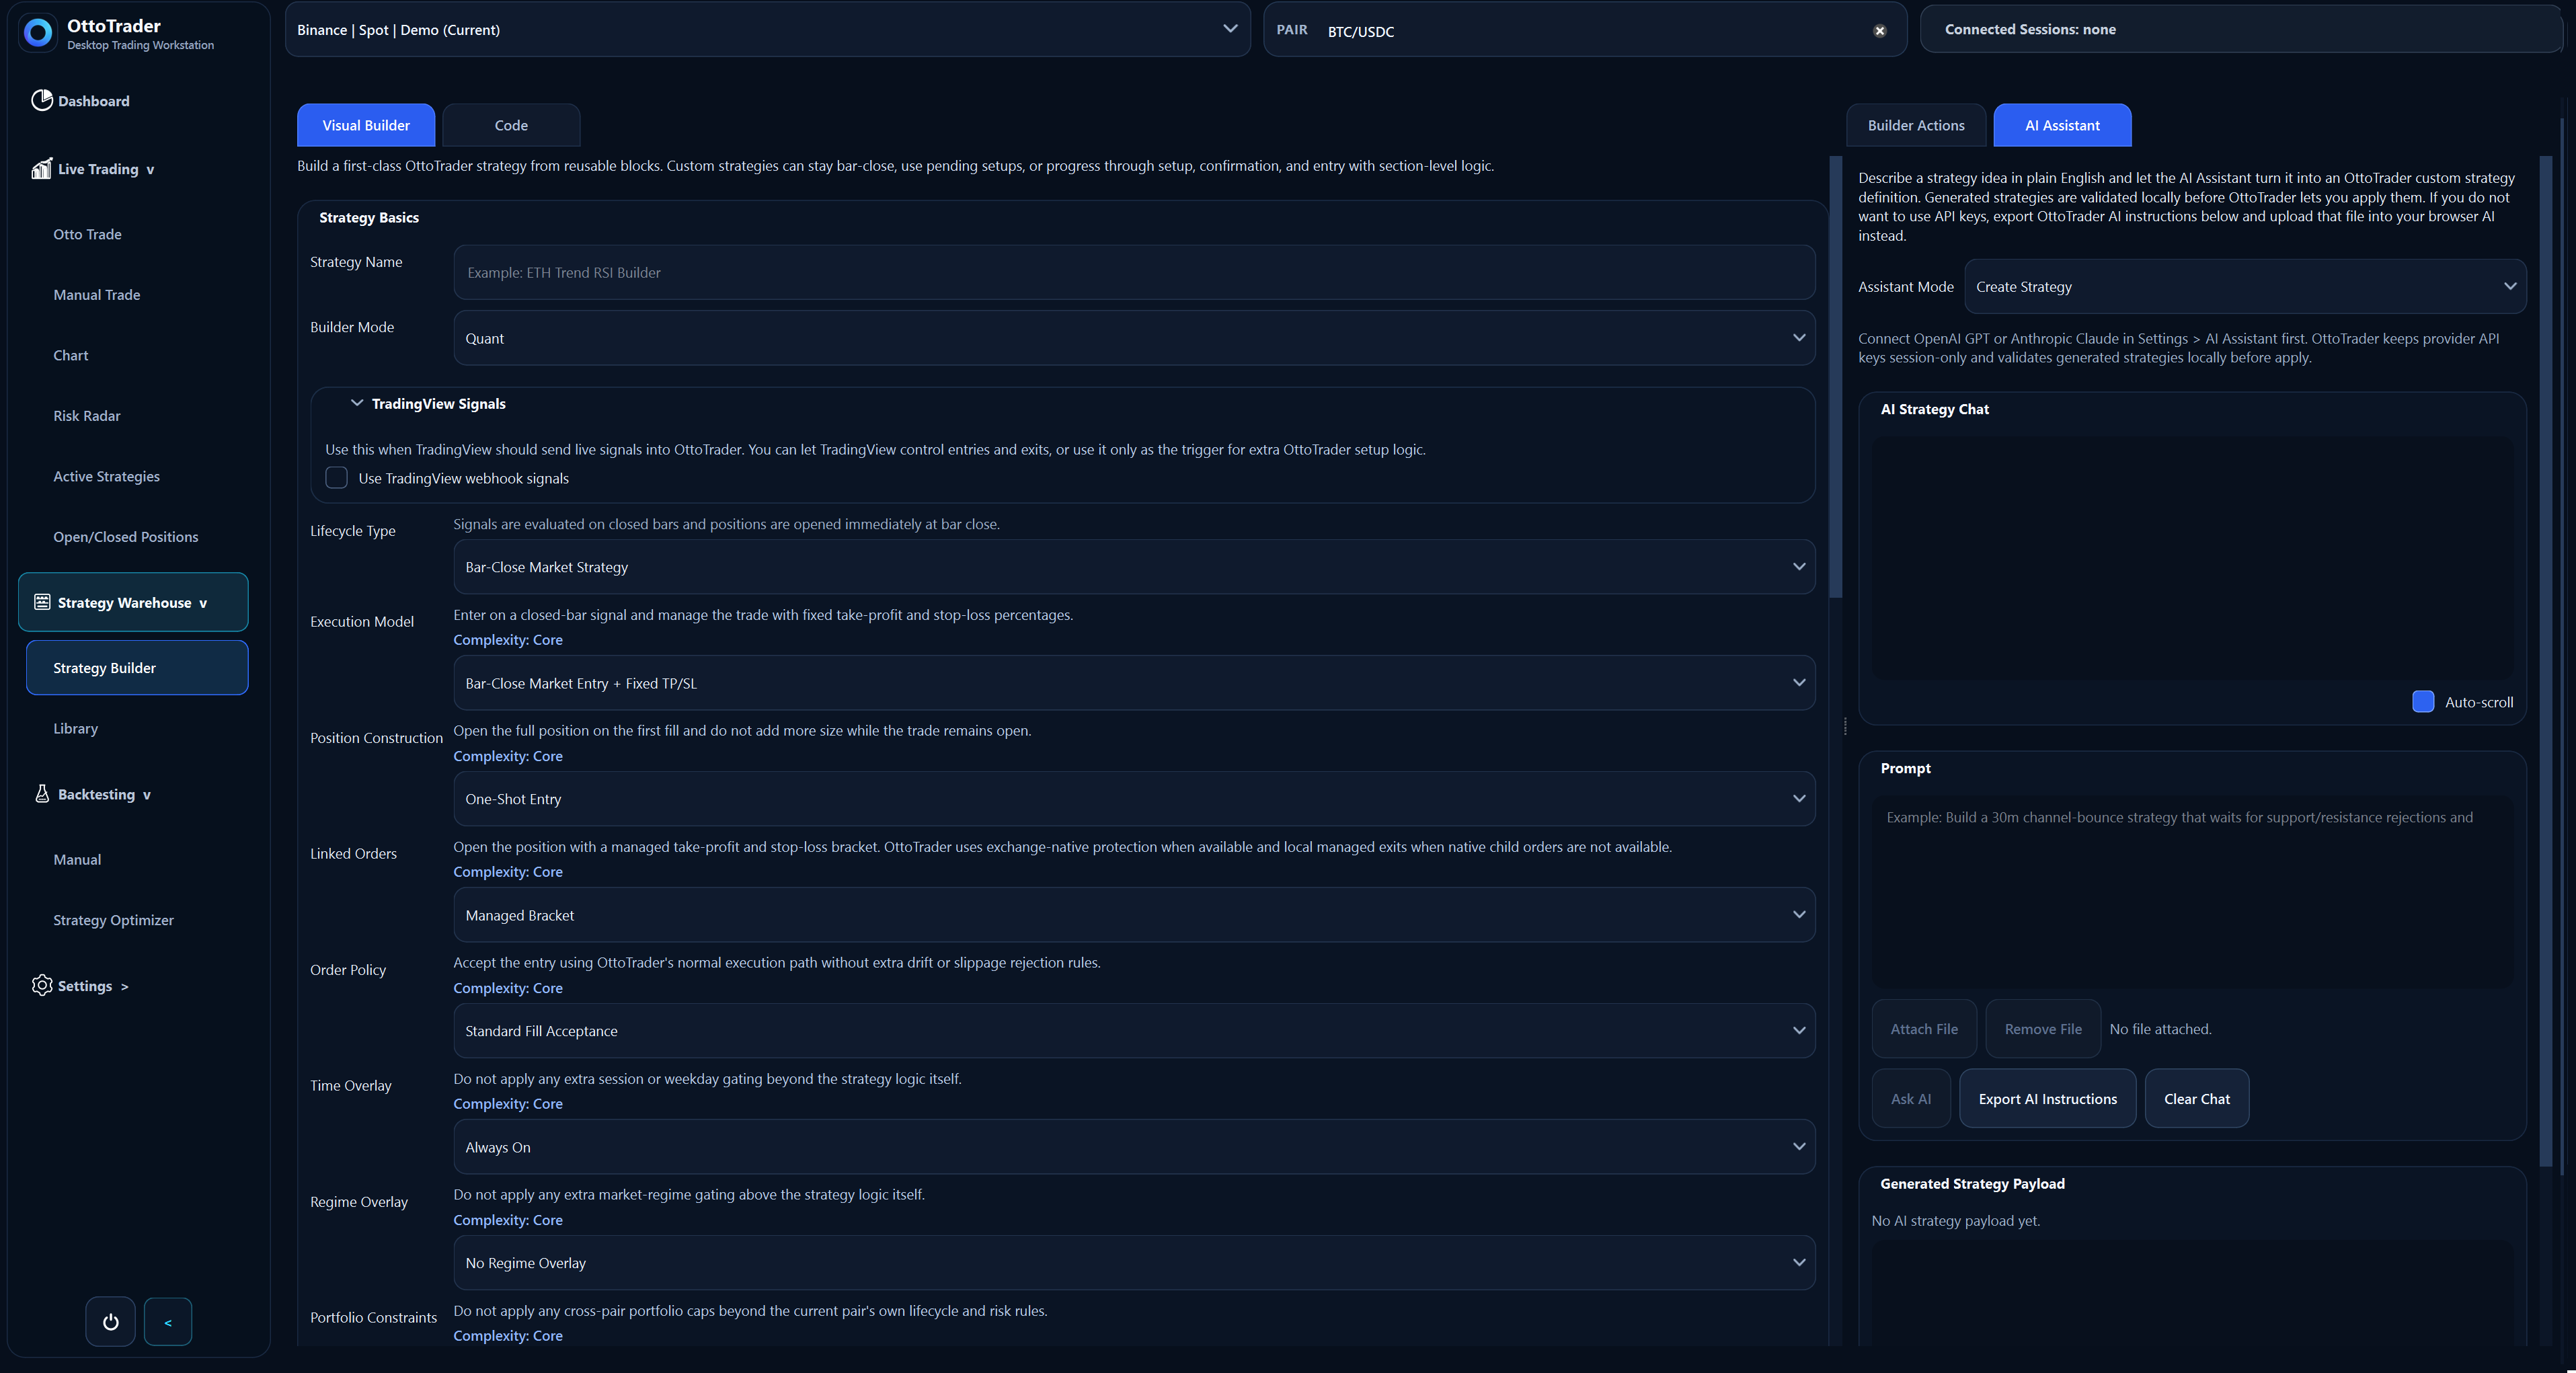The image size is (2576, 1373).
Task: Click the builder panel vertical scrollbar
Action: 1835,377
